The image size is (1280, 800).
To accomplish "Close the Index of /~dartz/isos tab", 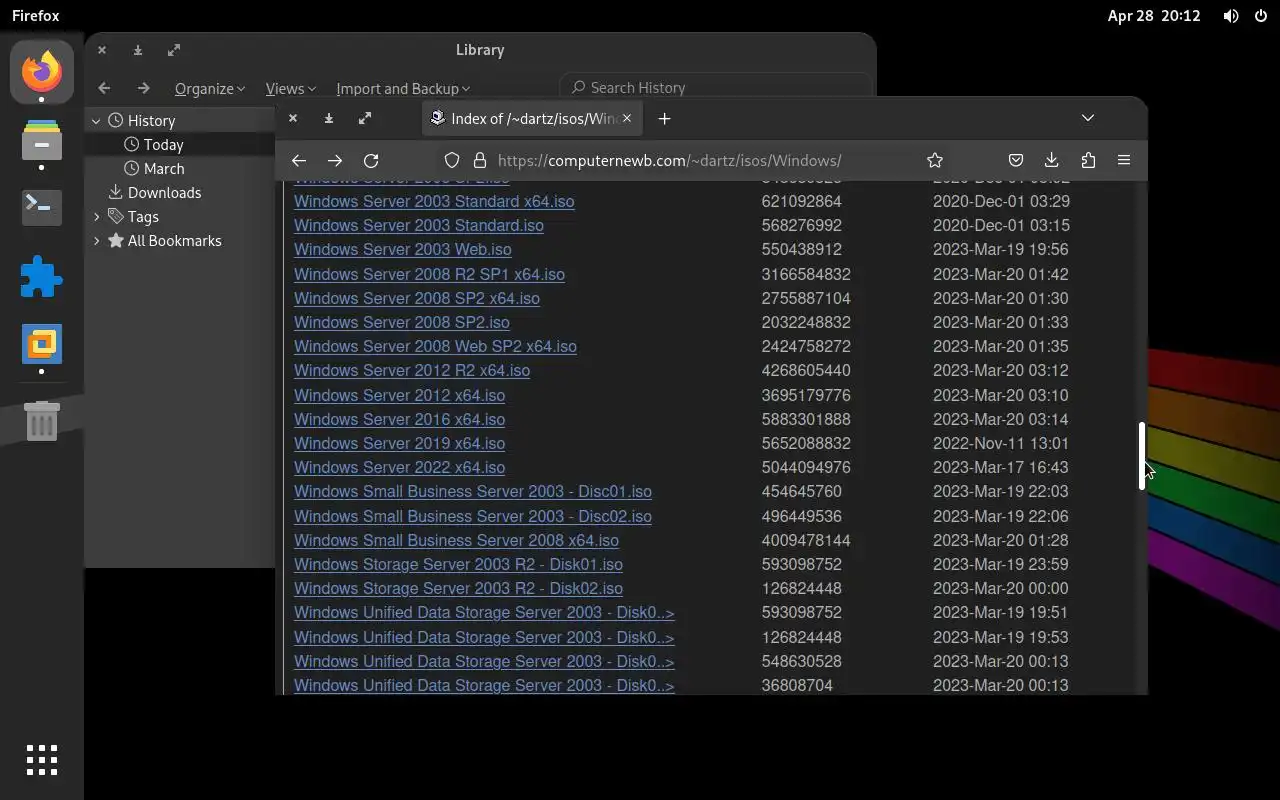I will pos(627,118).
